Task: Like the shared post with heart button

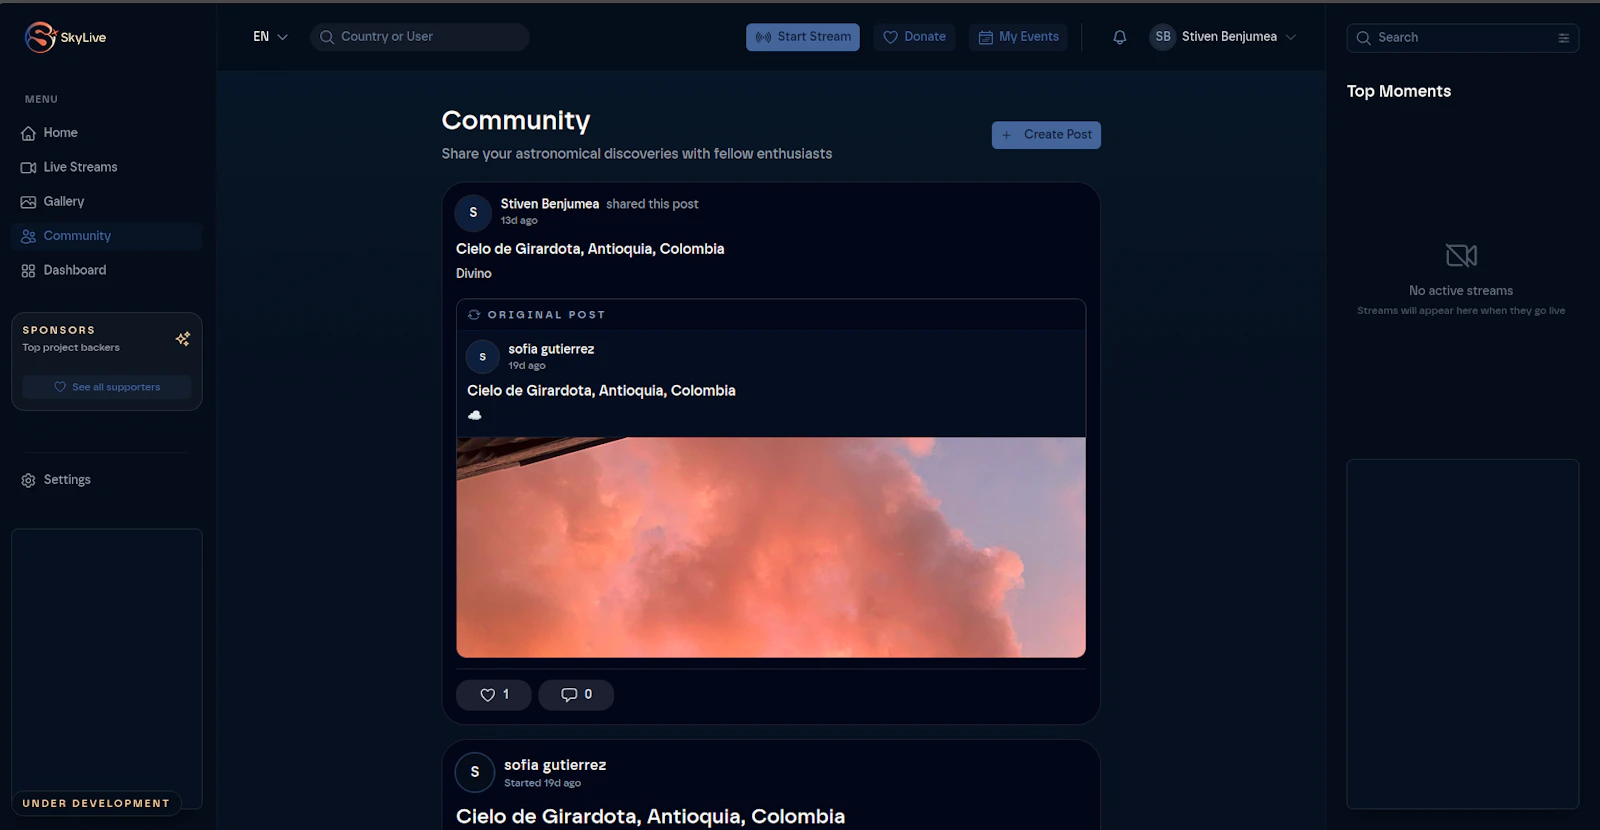Action: (x=494, y=695)
